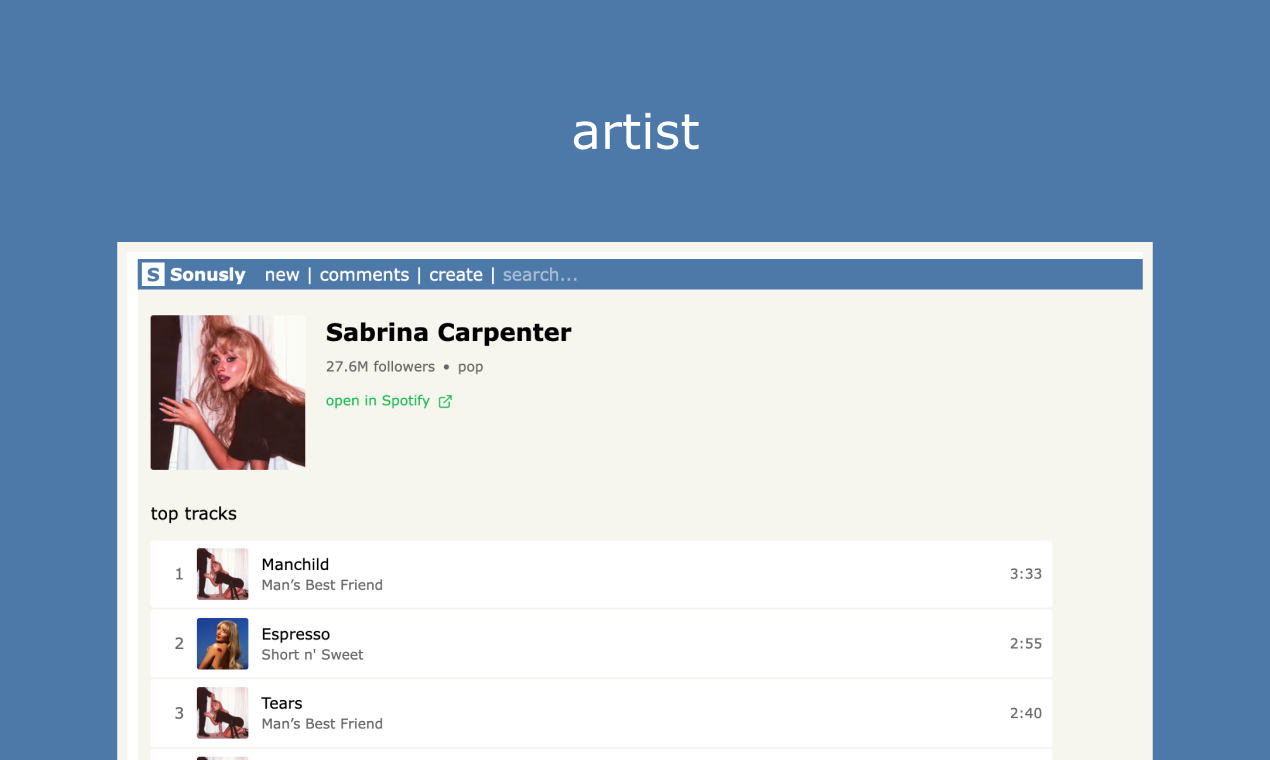This screenshot has width=1270, height=760.
Task: Open the "new" navigation item
Action: point(282,274)
